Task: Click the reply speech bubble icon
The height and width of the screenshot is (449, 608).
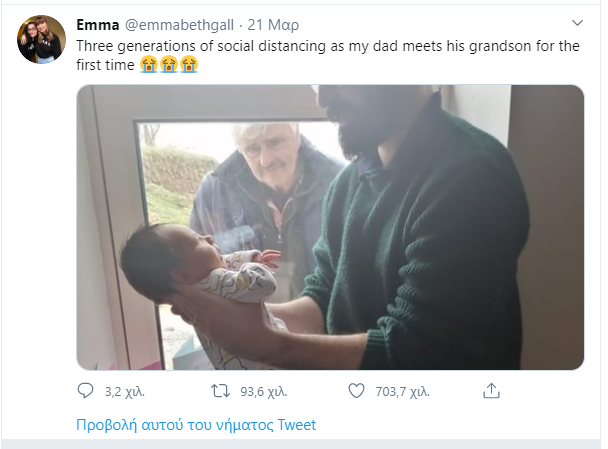Action: 85,390
